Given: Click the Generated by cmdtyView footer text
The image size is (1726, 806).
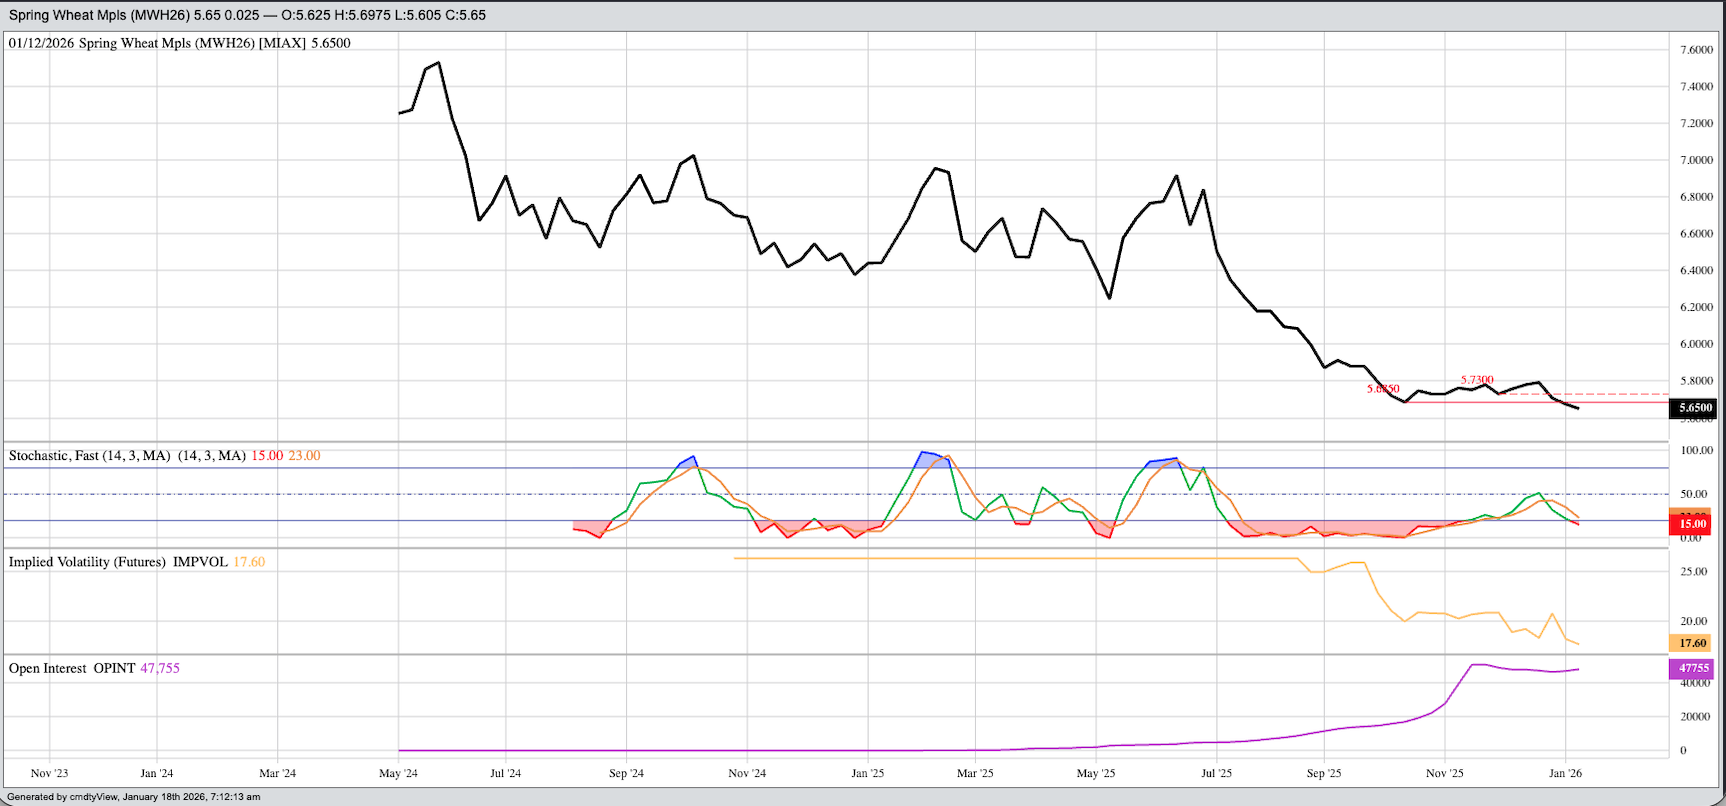Looking at the screenshot, I should coord(133,797).
